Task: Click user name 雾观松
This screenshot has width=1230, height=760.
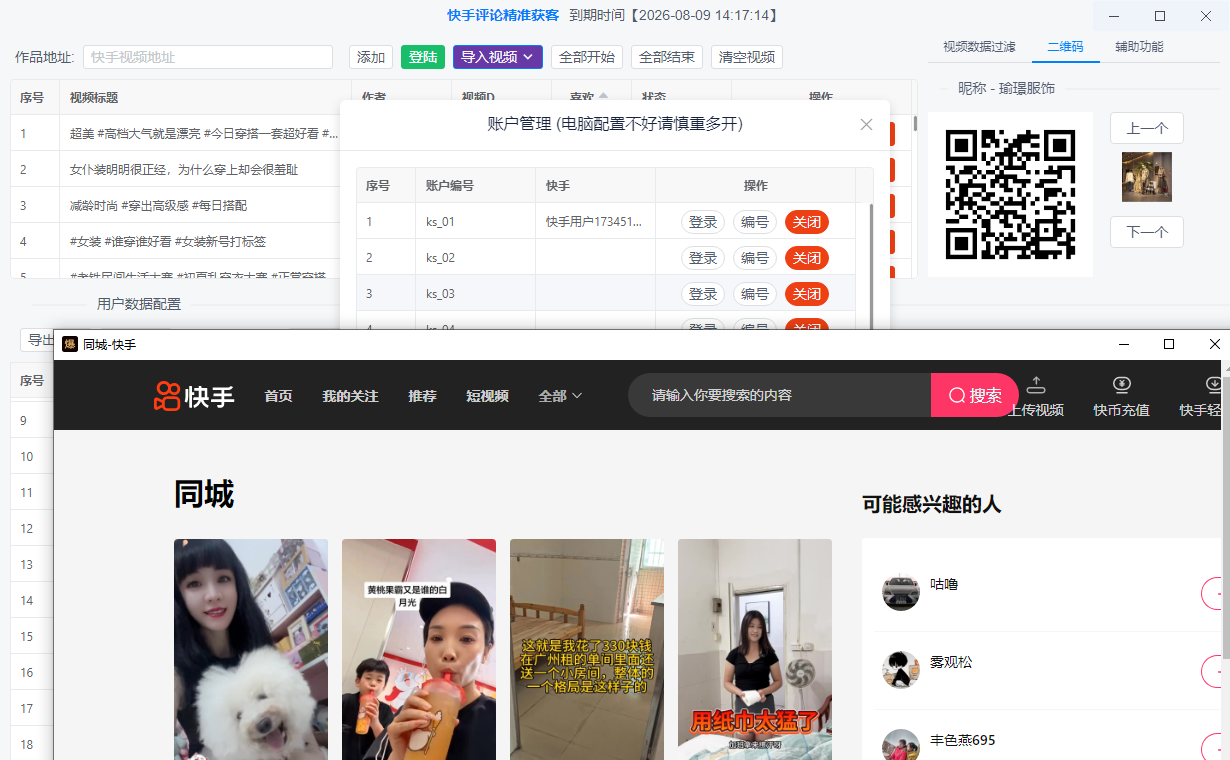Action: point(951,662)
